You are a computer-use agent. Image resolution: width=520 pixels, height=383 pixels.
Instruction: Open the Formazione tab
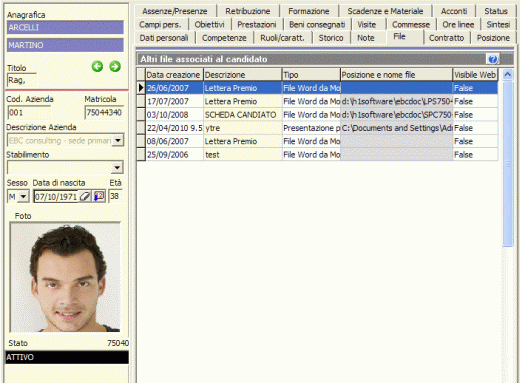(x=309, y=11)
